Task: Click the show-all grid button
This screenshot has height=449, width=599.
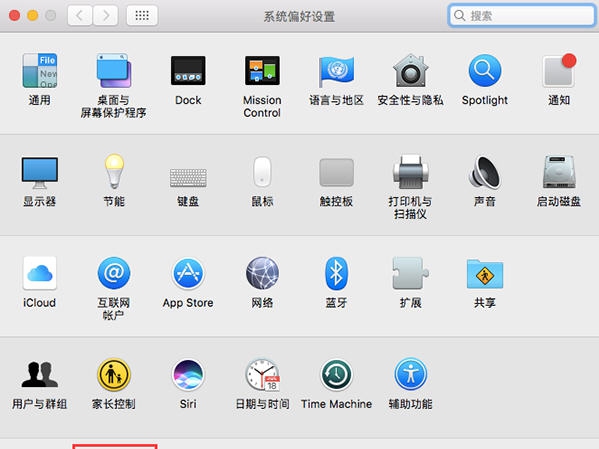Action: pos(142,16)
